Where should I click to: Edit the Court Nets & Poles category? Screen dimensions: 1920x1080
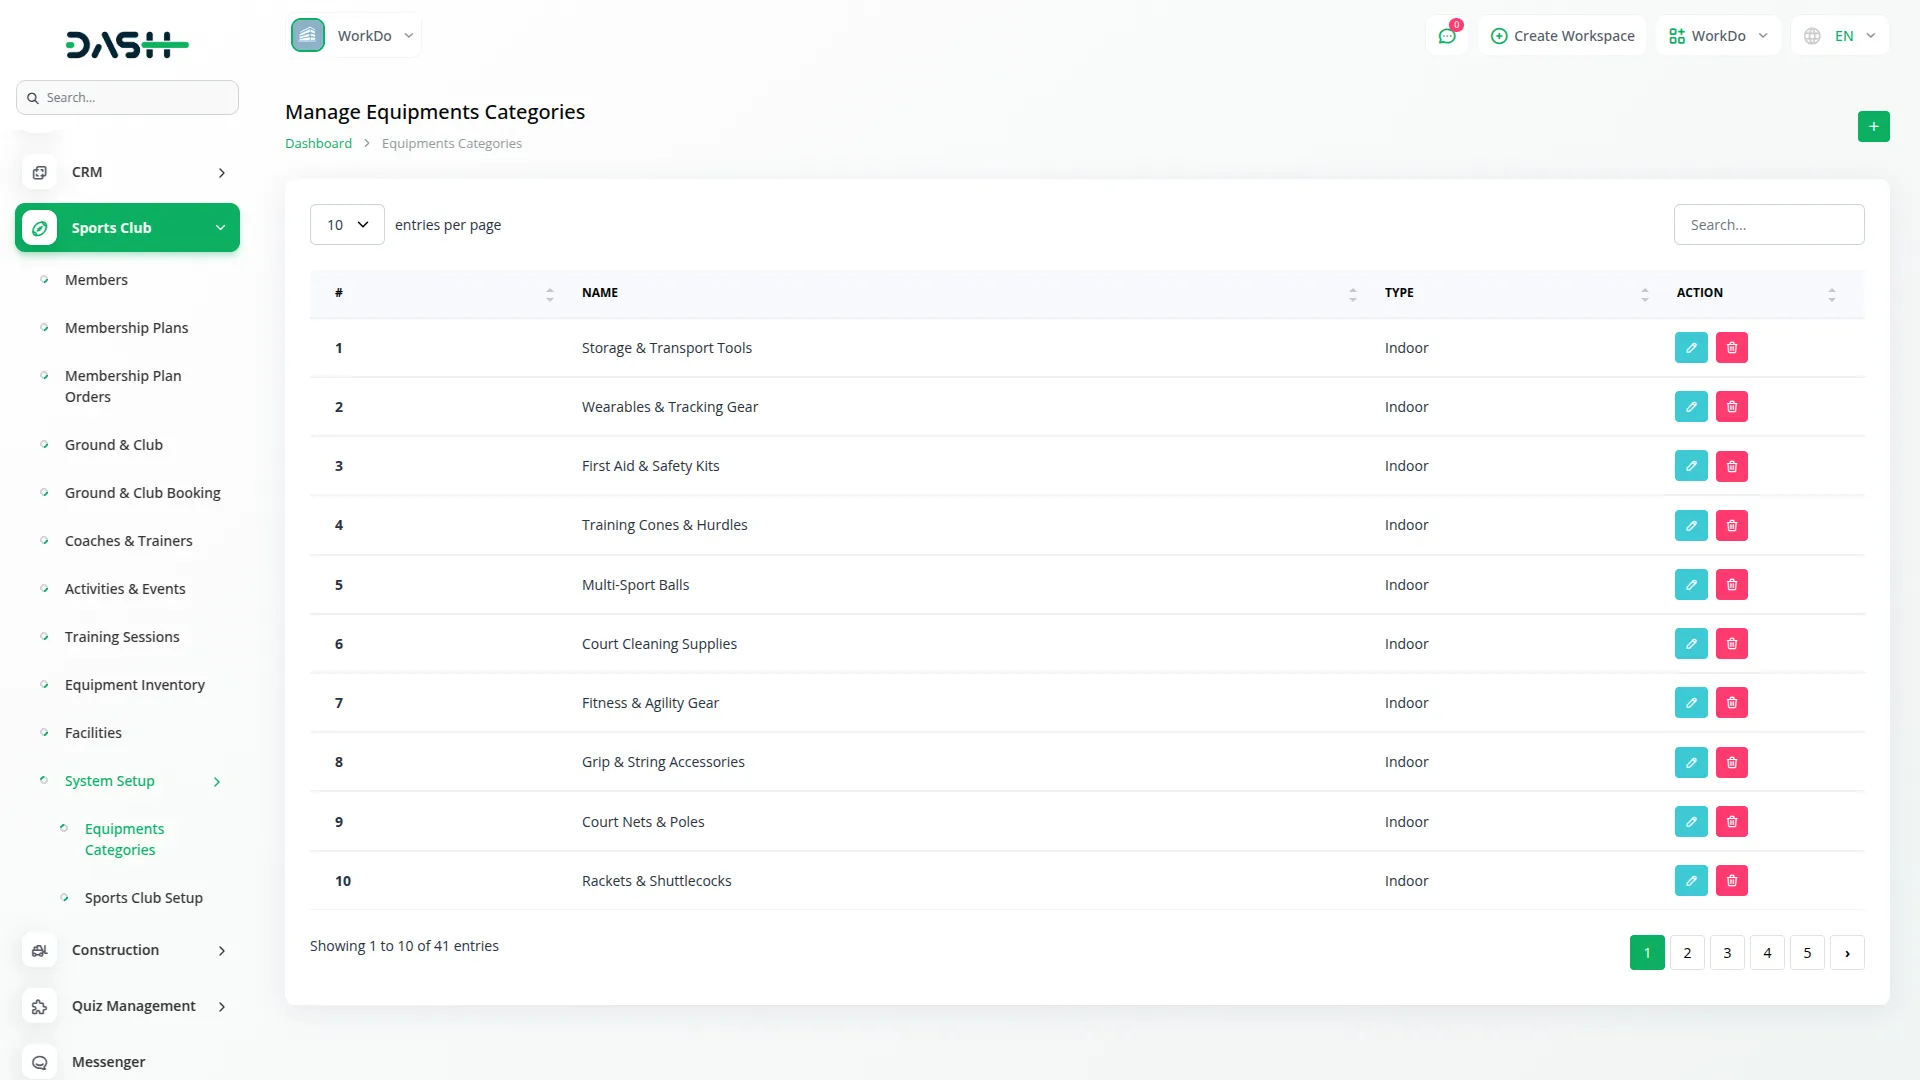[1690, 822]
